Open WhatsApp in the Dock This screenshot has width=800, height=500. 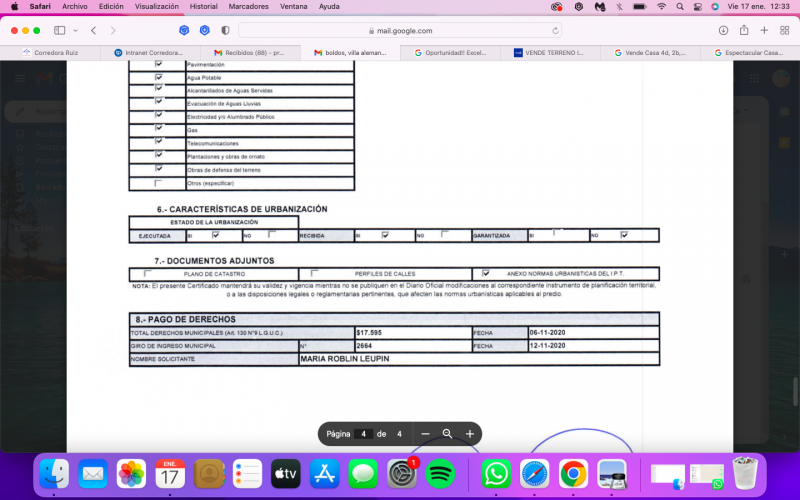pyautogui.click(x=496, y=474)
